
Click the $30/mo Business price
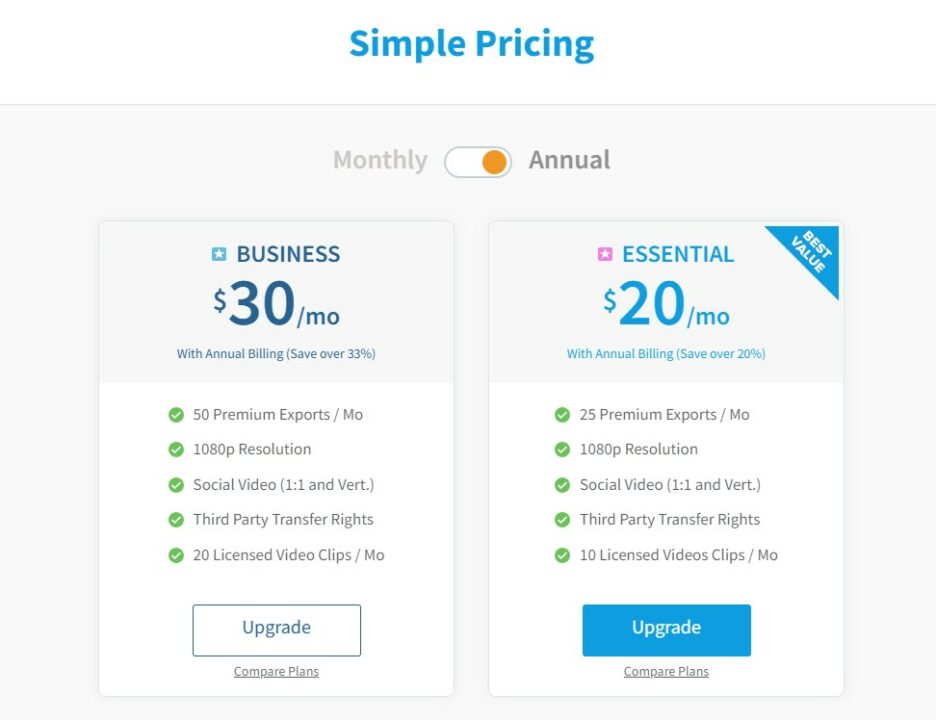pos(276,305)
